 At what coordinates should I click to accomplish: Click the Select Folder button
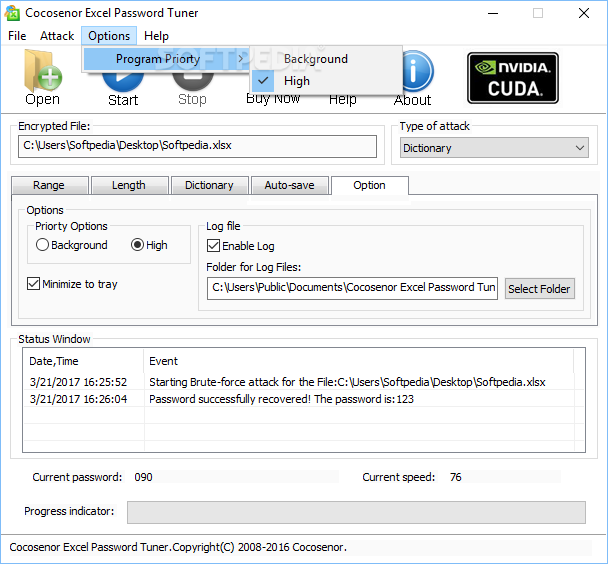(539, 289)
